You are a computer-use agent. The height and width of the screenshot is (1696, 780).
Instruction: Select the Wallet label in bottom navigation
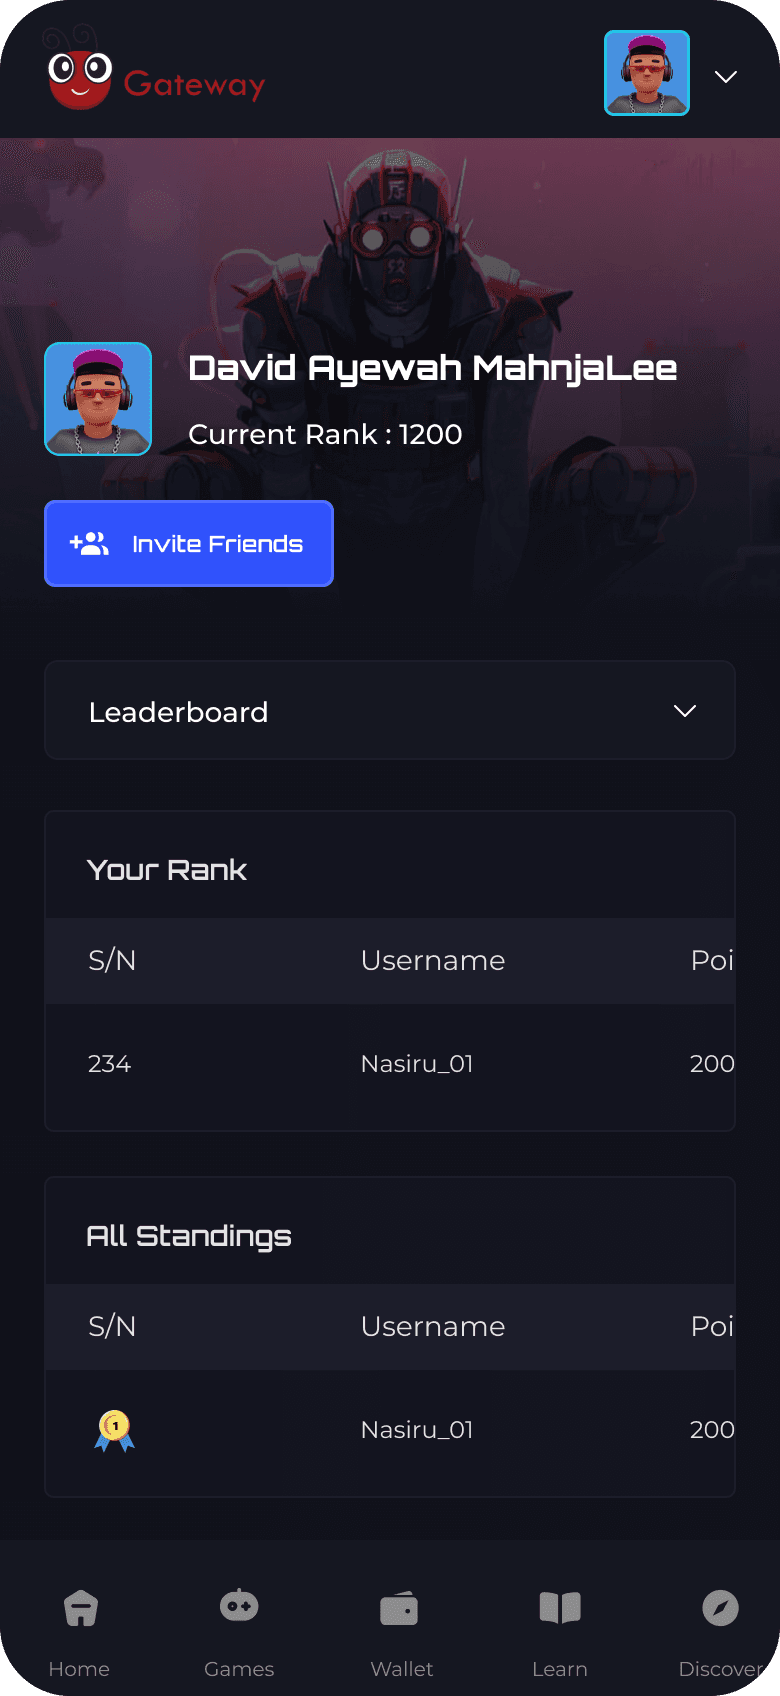point(401,1669)
